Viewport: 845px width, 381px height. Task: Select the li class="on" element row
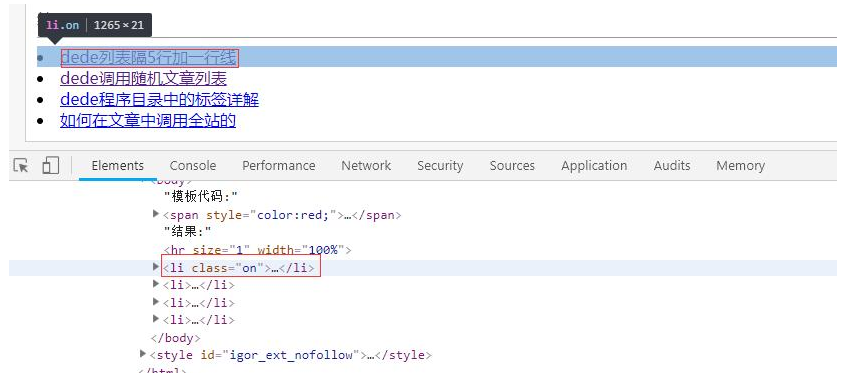[x=422, y=267]
